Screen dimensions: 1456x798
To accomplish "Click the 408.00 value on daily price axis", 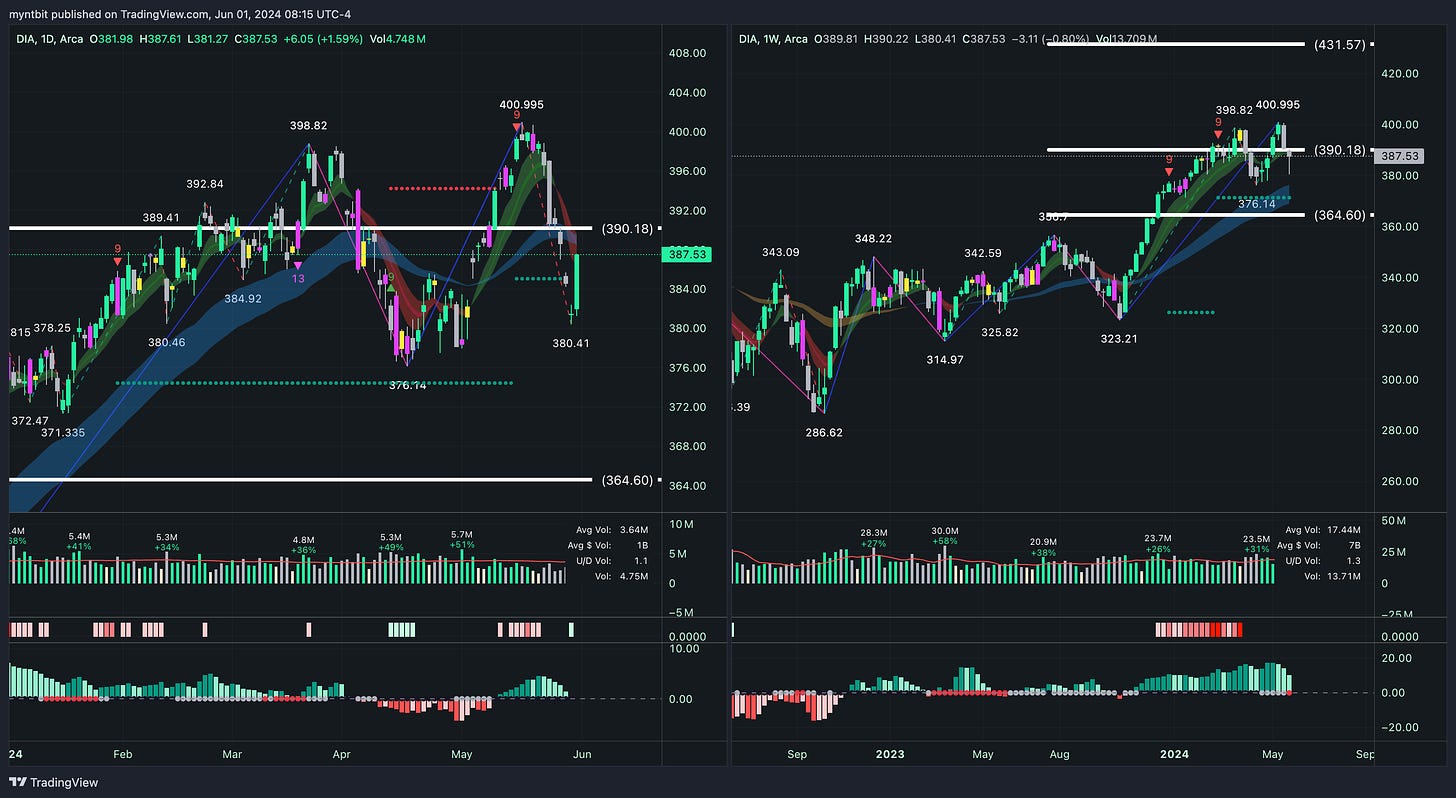I will point(687,53).
